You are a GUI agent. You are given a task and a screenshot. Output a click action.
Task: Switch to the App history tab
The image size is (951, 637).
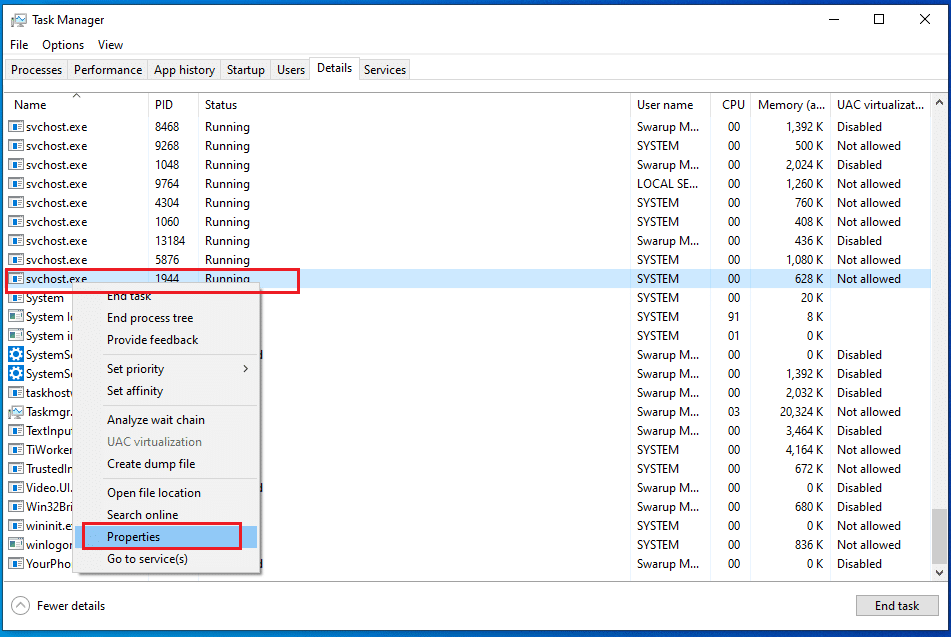[x=184, y=70]
